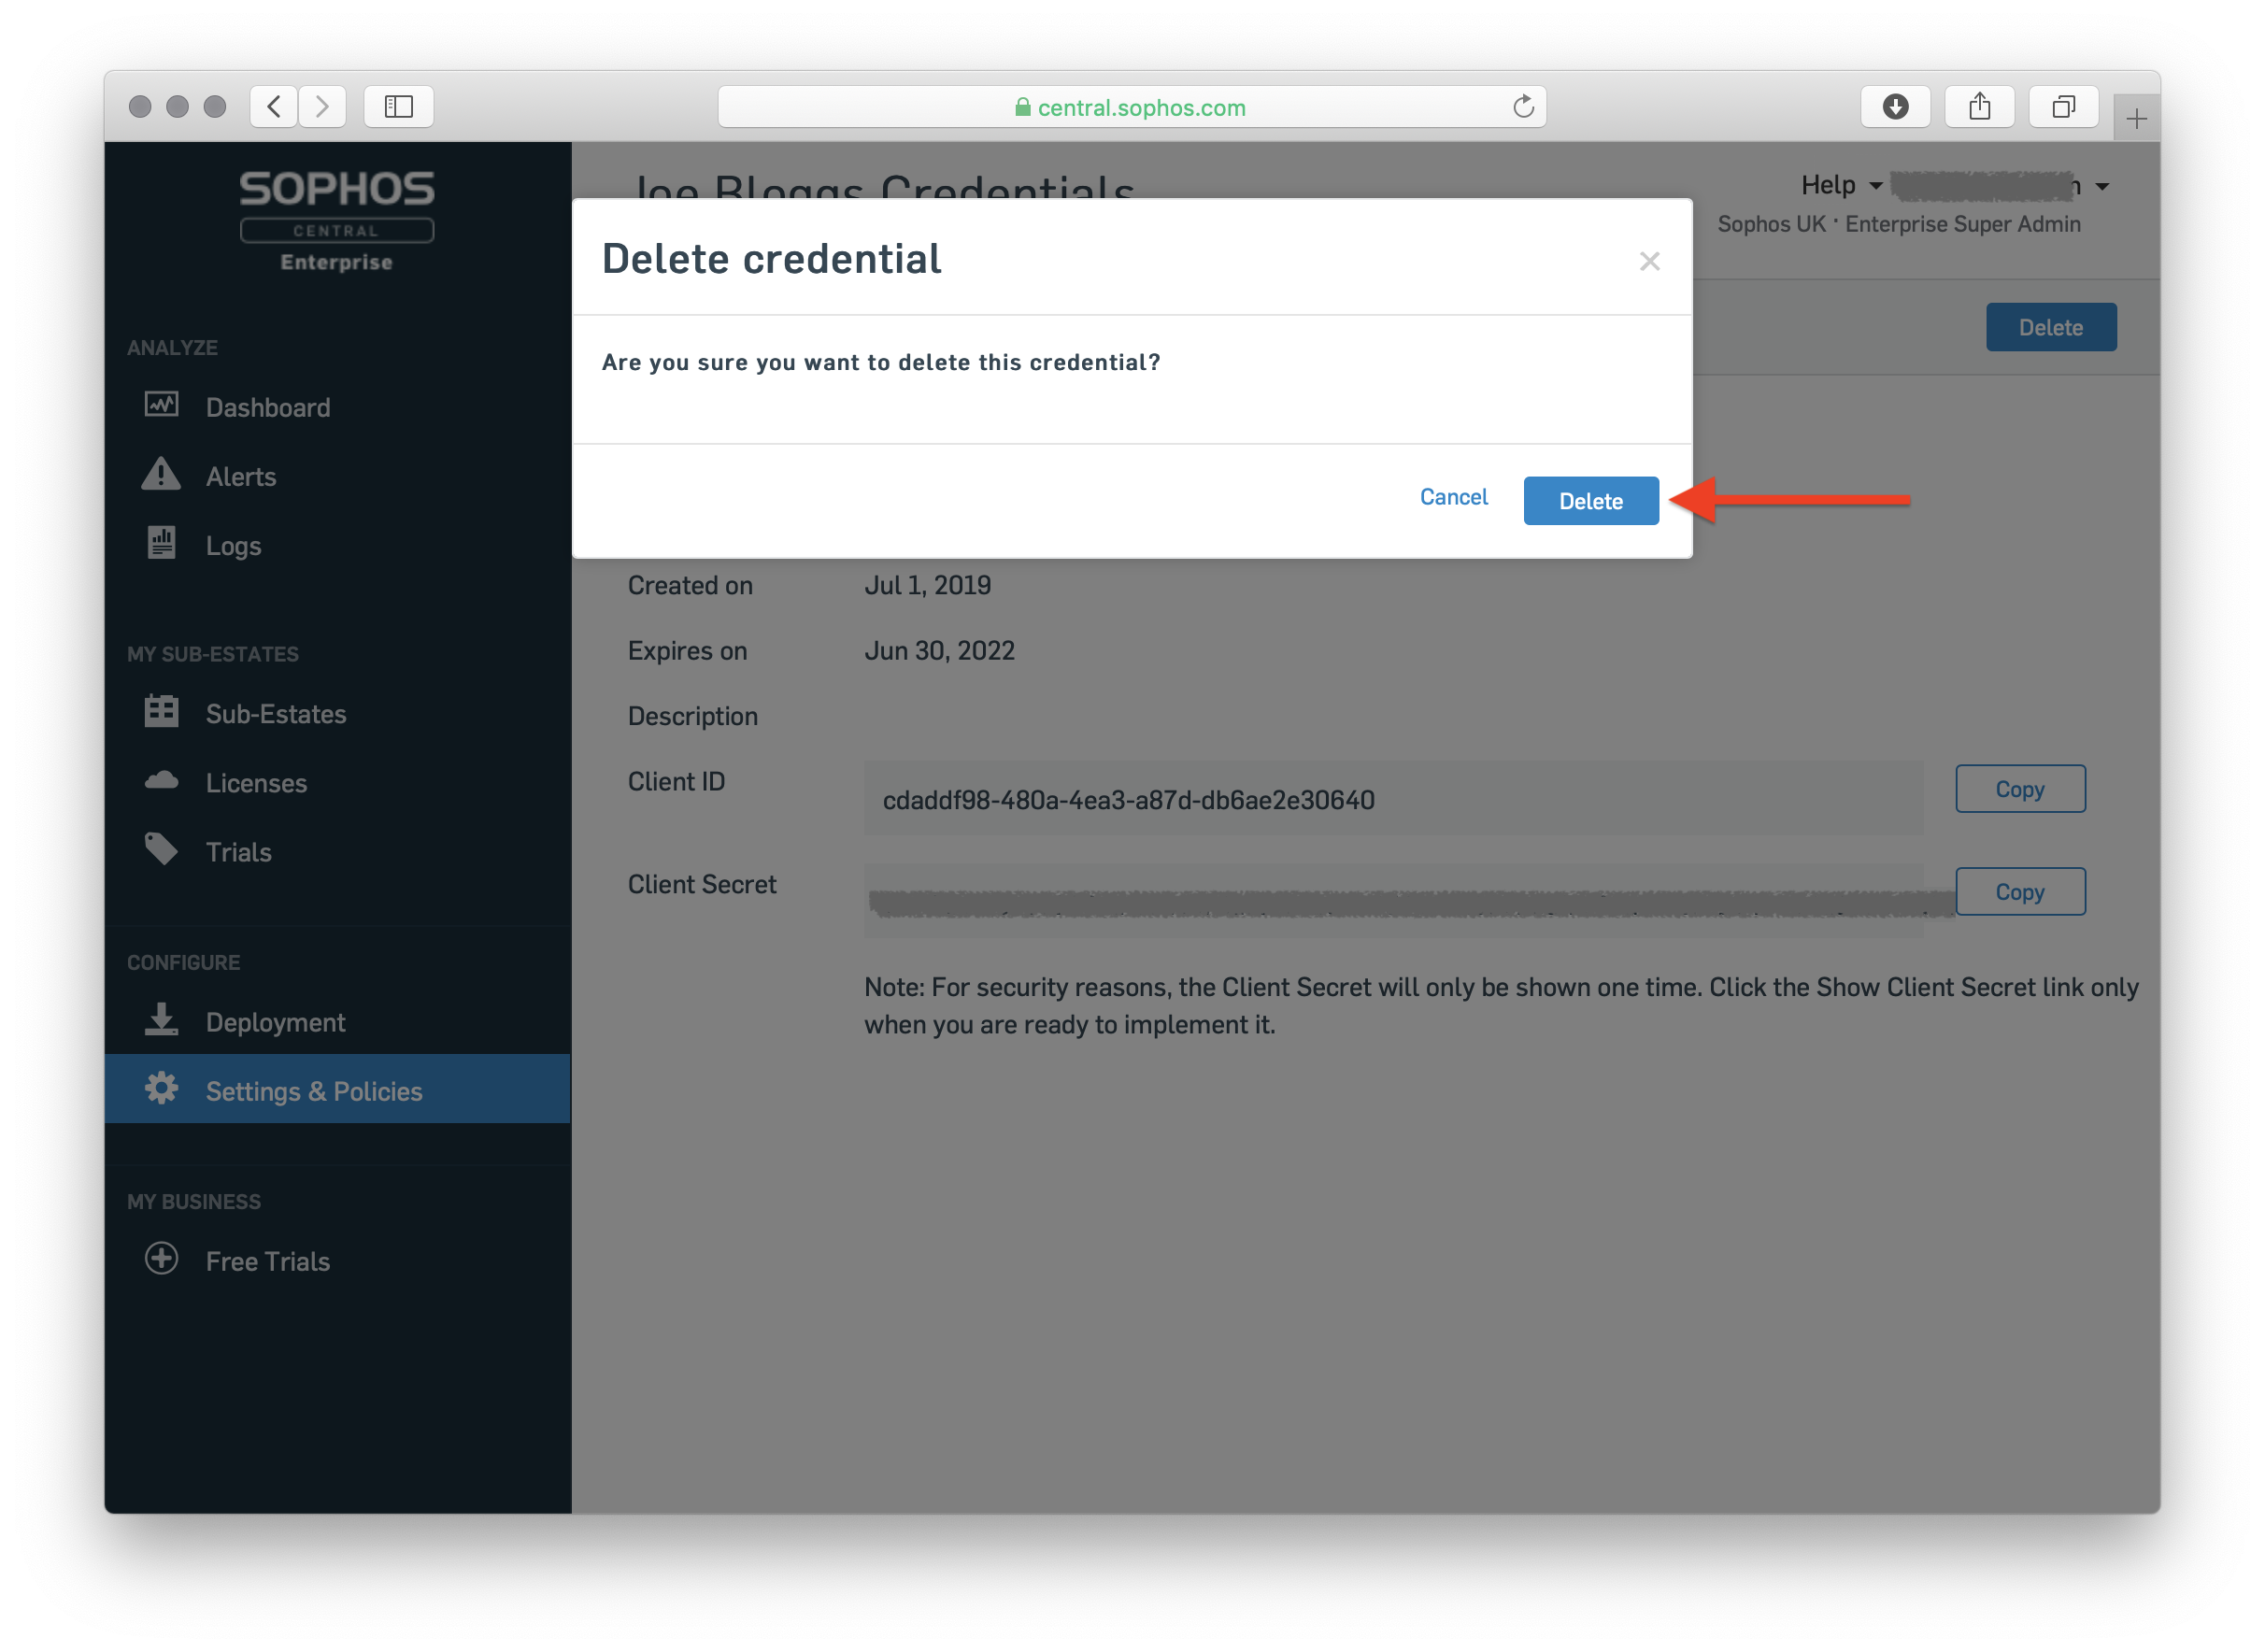
Task: Click the Free Trials plus icon
Action: (x=161, y=1258)
